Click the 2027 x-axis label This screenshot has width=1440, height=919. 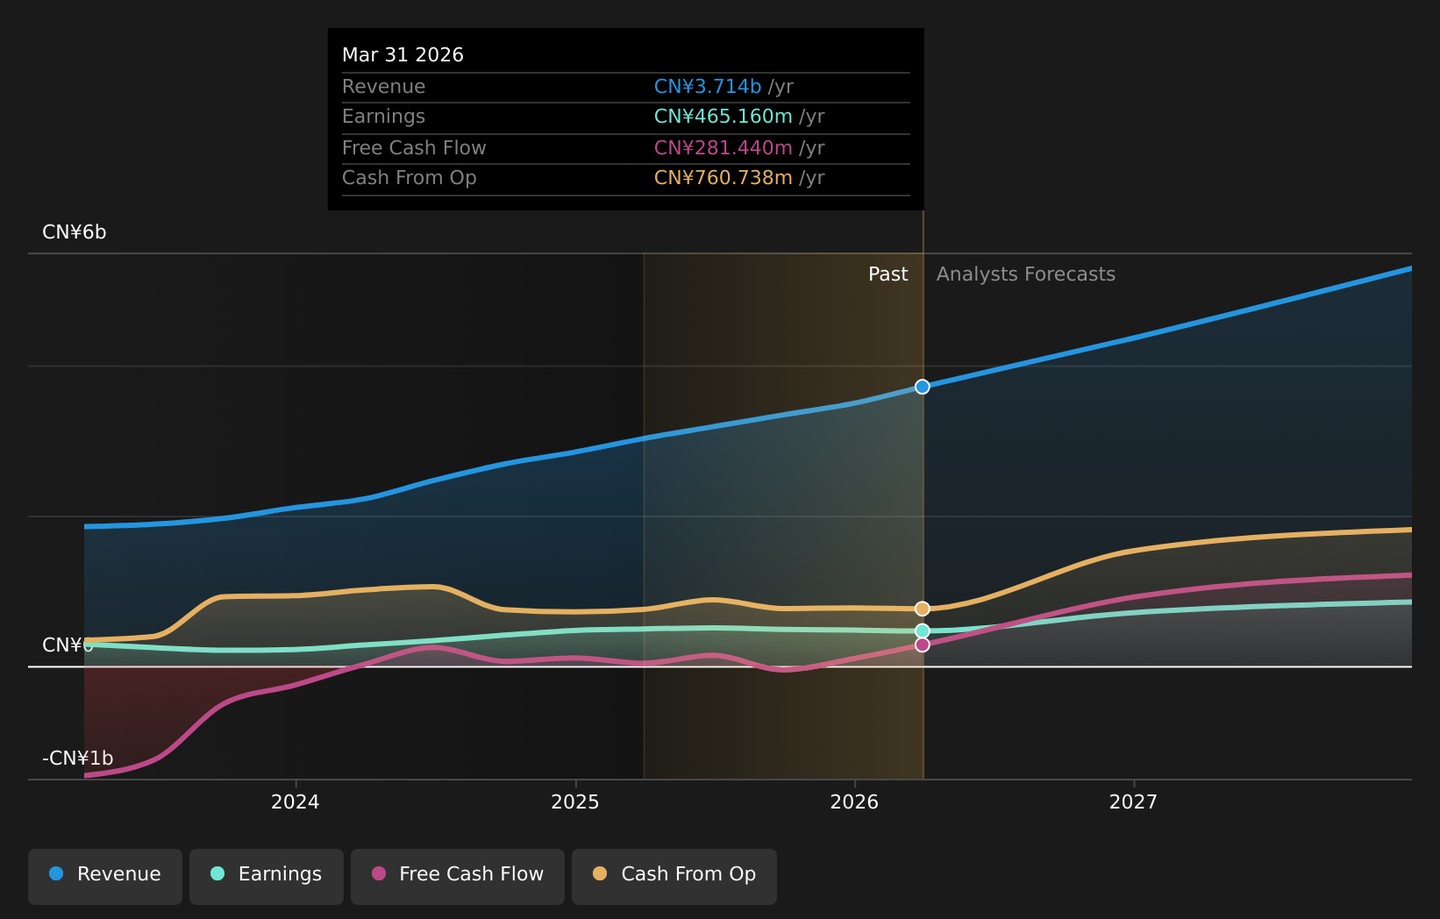(x=1133, y=802)
